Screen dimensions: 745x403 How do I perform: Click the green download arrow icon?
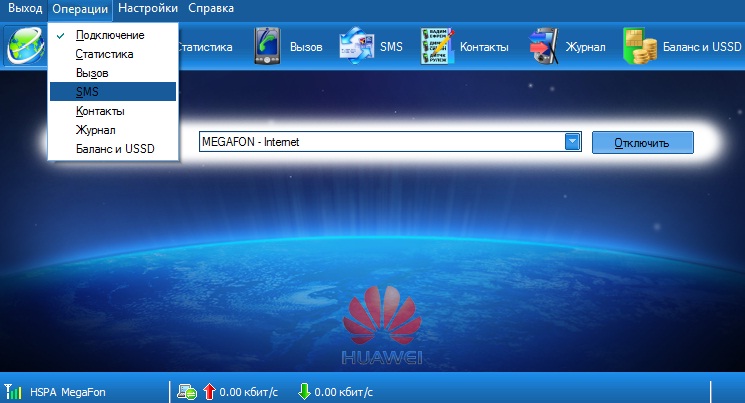tap(304, 392)
